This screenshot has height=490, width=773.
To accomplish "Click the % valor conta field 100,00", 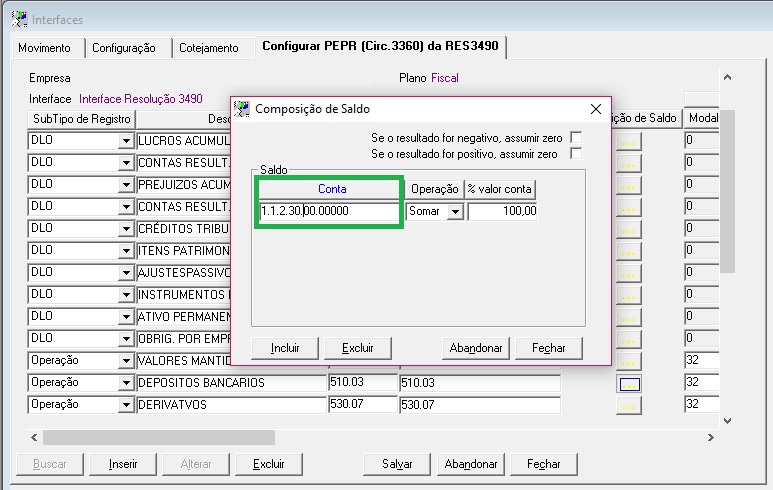I will 502,211.
